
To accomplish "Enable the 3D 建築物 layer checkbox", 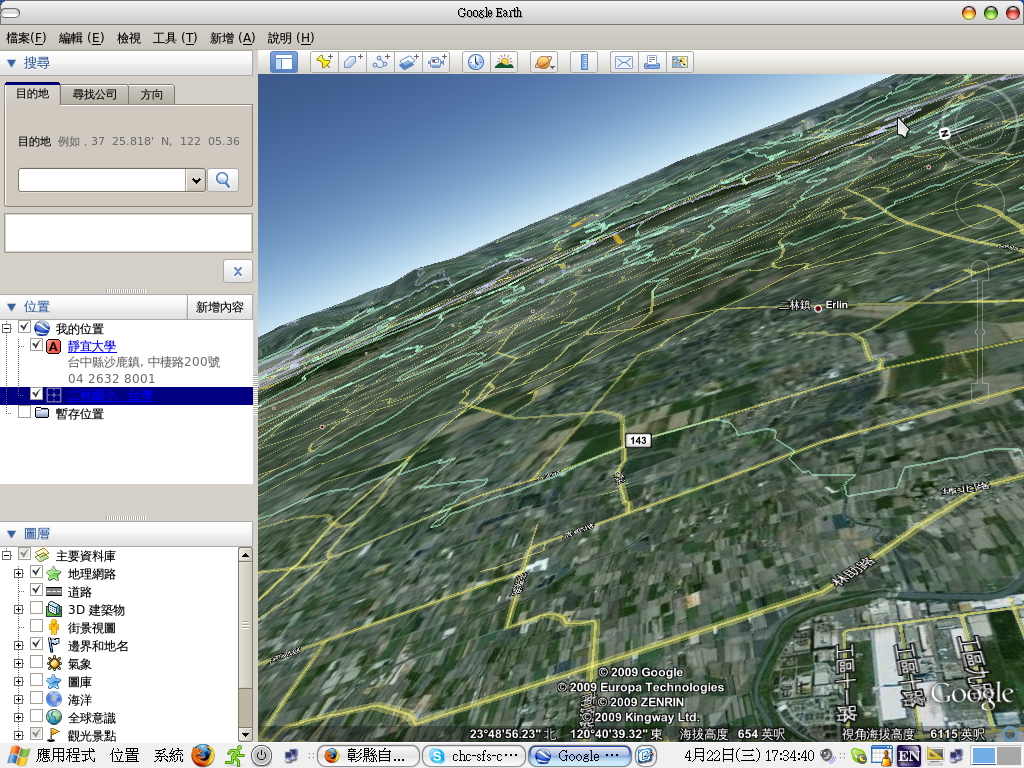I will pyautogui.click(x=37, y=609).
